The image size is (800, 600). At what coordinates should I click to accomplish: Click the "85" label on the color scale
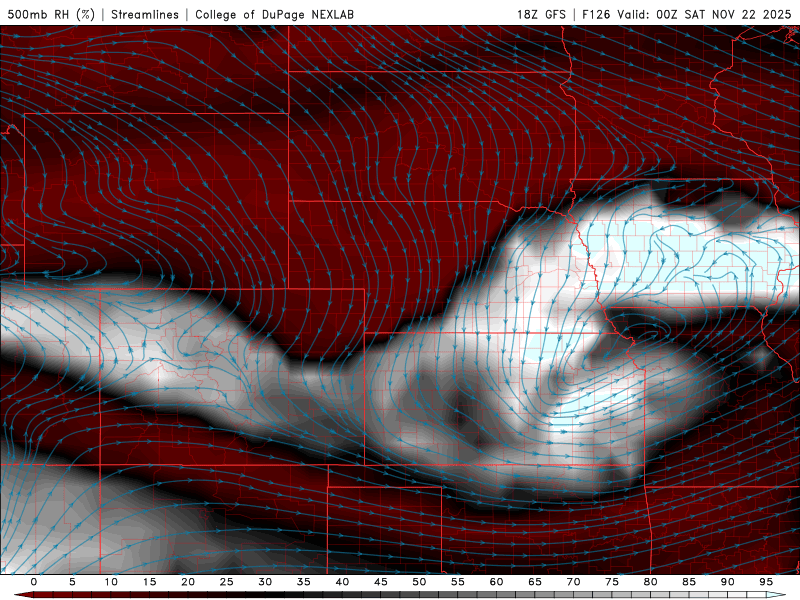[689, 582]
